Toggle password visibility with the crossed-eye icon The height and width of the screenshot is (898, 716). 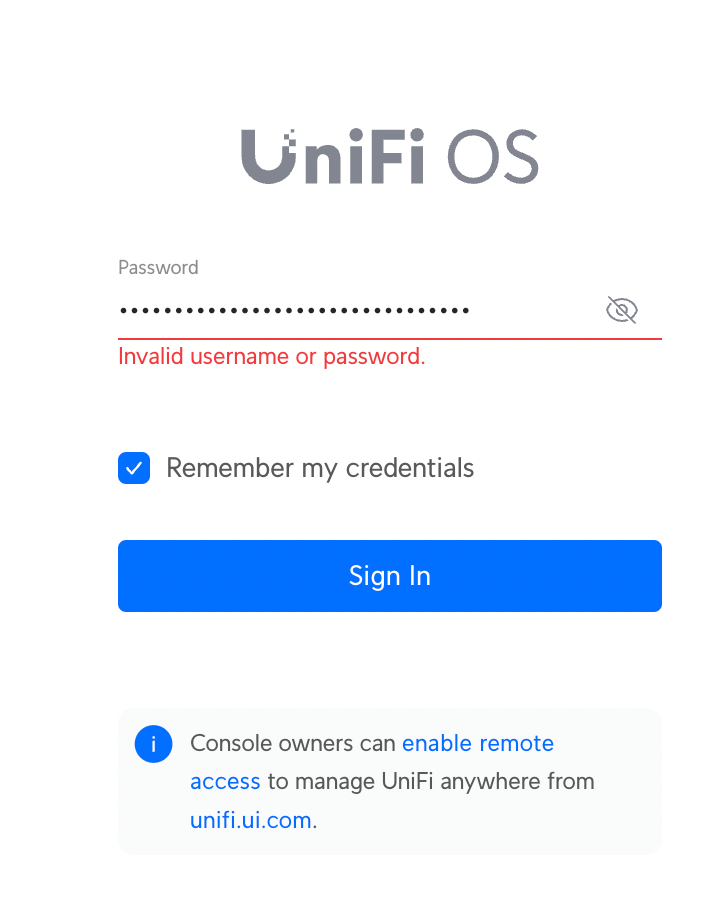coord(621,310)
